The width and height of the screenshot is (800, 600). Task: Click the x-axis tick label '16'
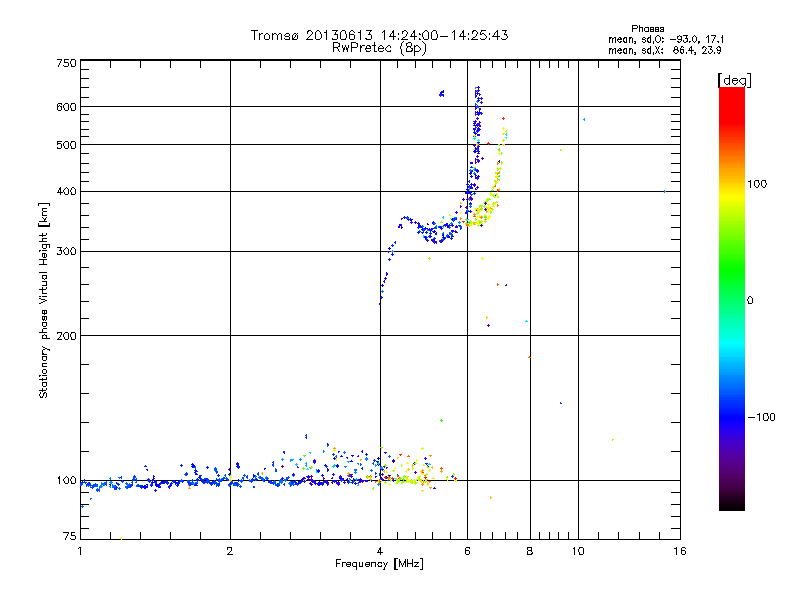click(x=680, y=551)
